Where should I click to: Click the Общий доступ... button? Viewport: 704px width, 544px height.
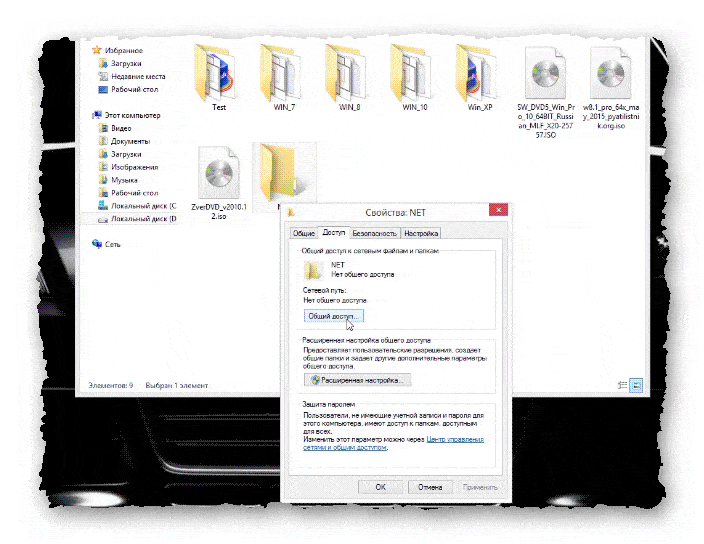pyautogui.click(x=334, y=316)
